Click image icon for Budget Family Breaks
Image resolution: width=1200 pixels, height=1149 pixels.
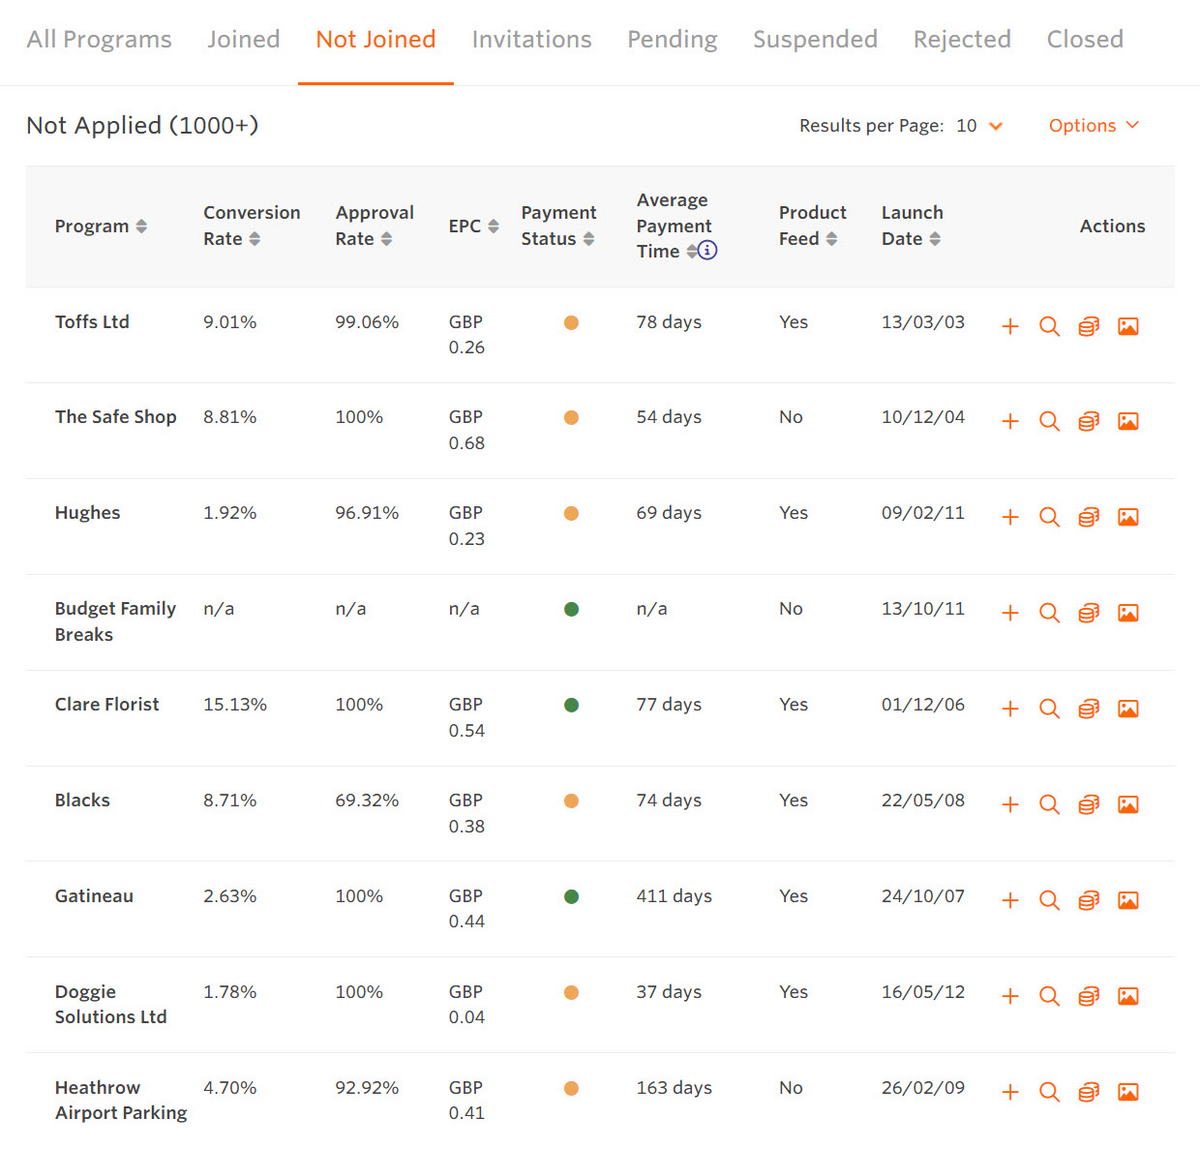point(1128,613)
